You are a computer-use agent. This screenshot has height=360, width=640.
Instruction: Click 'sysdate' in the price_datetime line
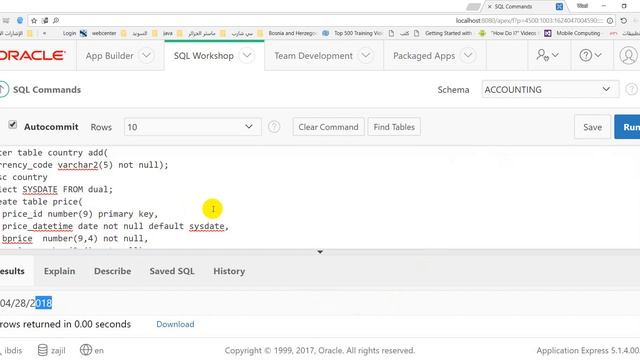pyautogui.click(x=207, y=226)
